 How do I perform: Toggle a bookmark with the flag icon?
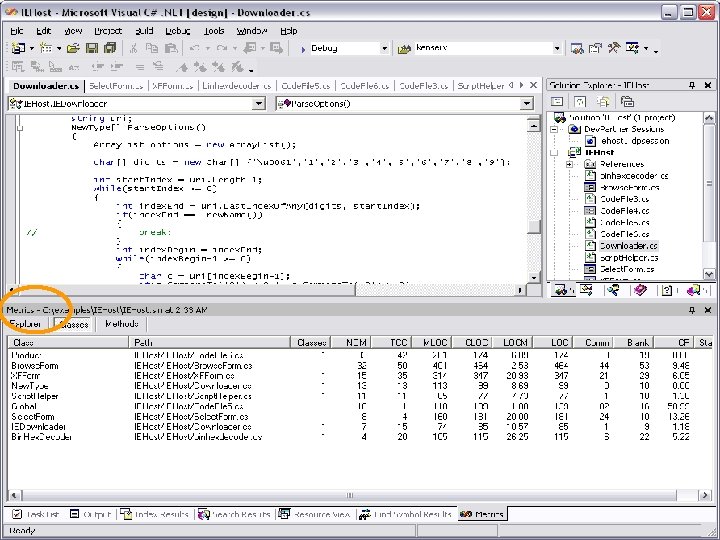point(182,67)
